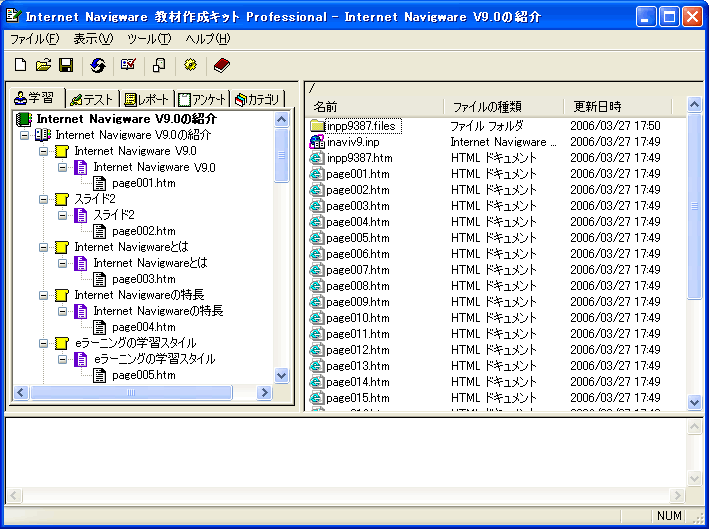This screenshot has width=709, height=529.
Task: Select the page014.htm file name
Action: (x=358, y=382)
